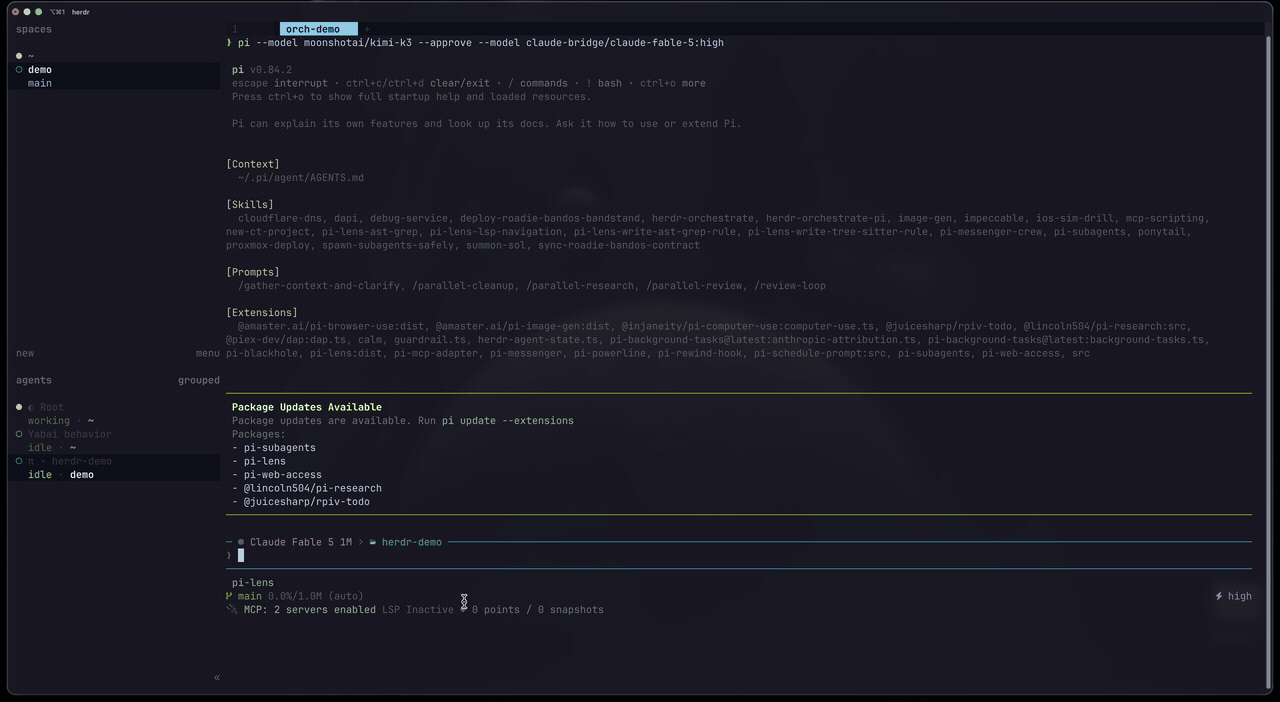This screenshot has width=1280, height=702.
Task: Click the agents panel header
Action: click(x=34, y=380)
